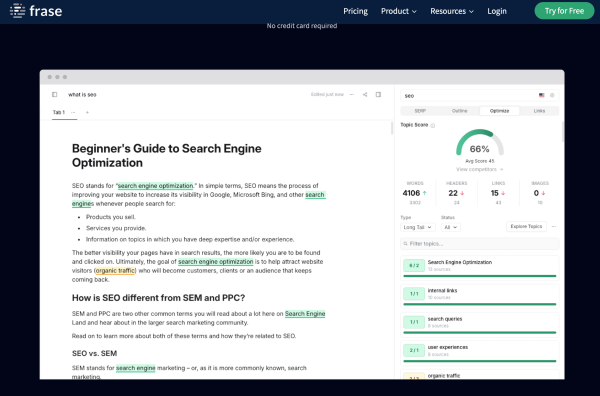This screenshot has height=396, width=600.
Task: Open the Long Tail type dropdown
Action: (417, 227)
